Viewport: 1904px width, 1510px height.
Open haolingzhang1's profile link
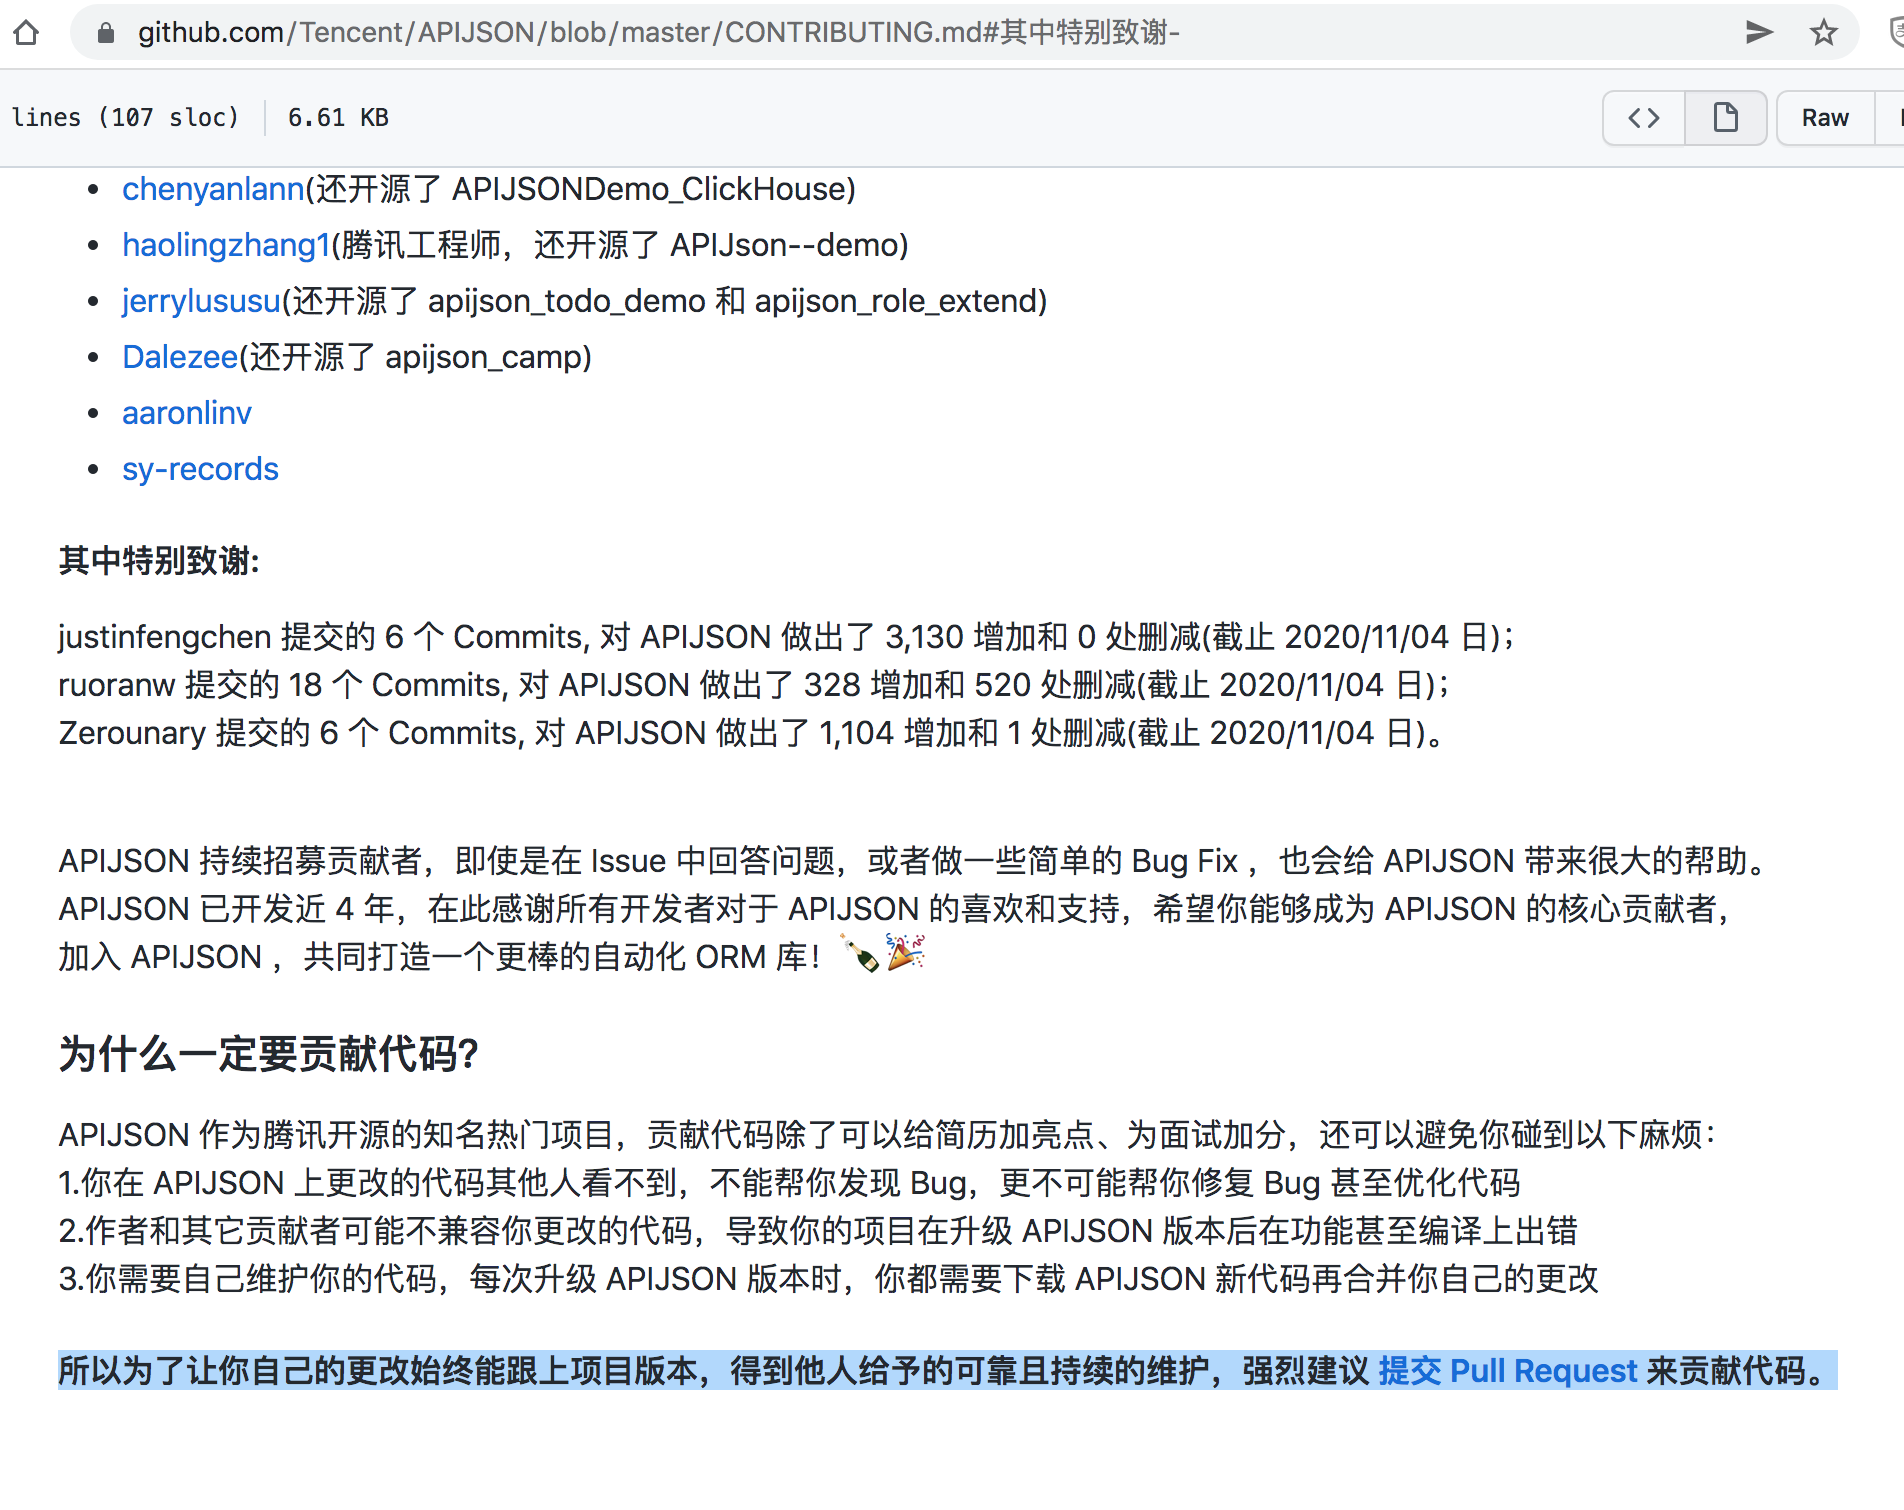tap(225, 245)
